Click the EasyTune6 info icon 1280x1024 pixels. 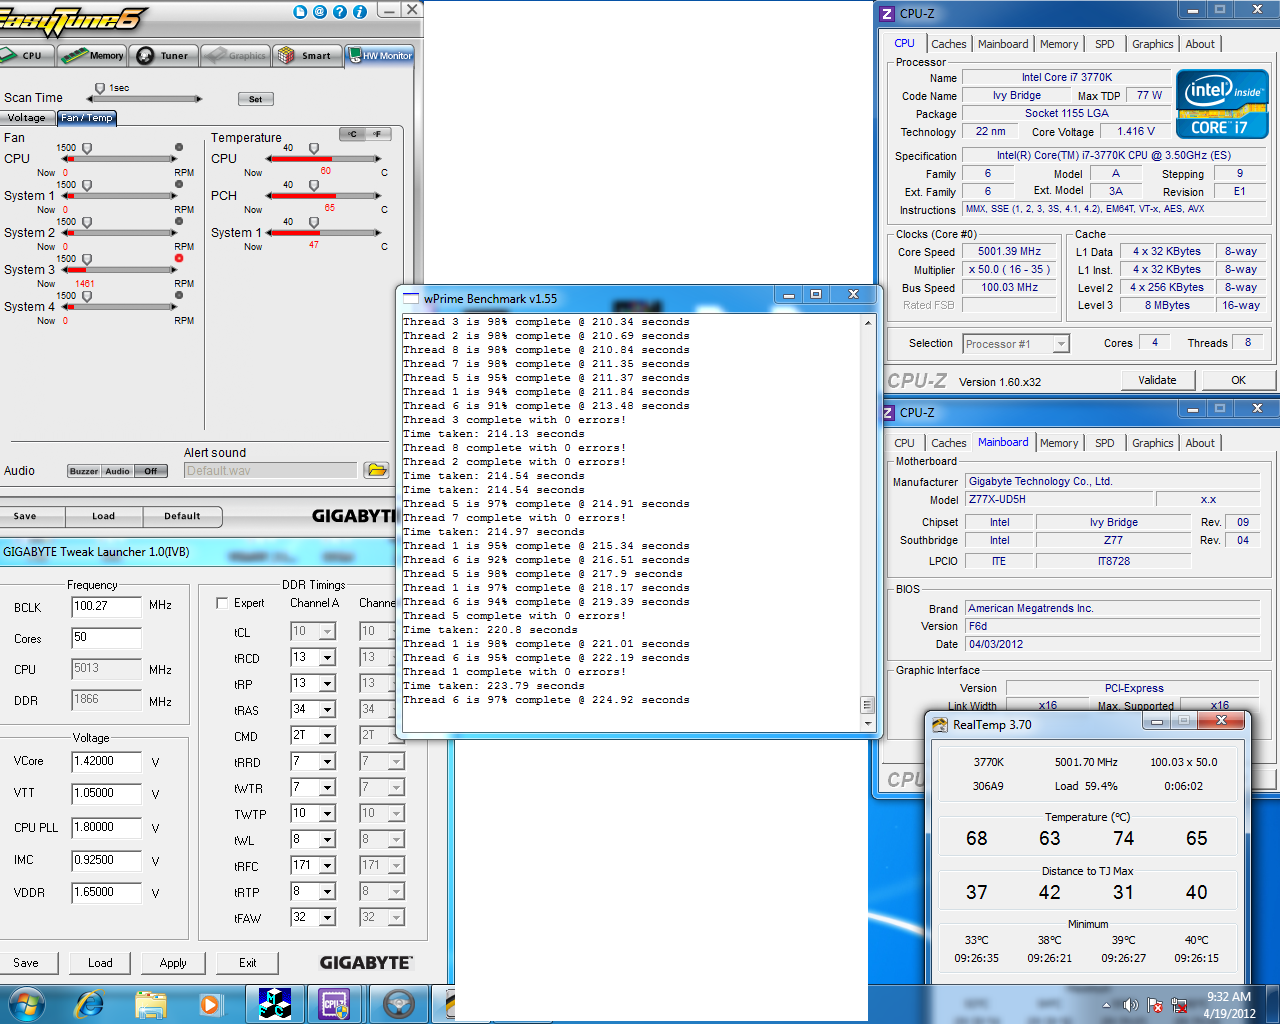(x=360, y=12)
